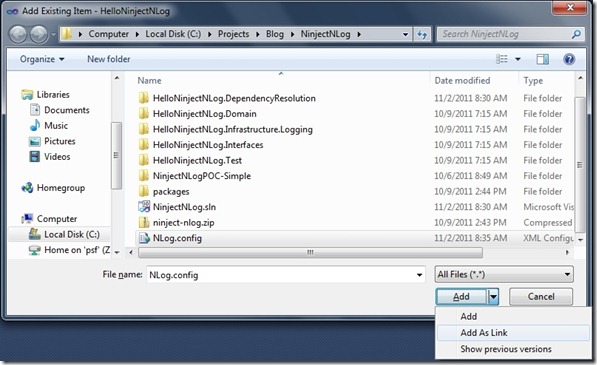Click the New folder button
This screenshot has width=597, height=365.
pyautogui.click(x=109, y=59)
